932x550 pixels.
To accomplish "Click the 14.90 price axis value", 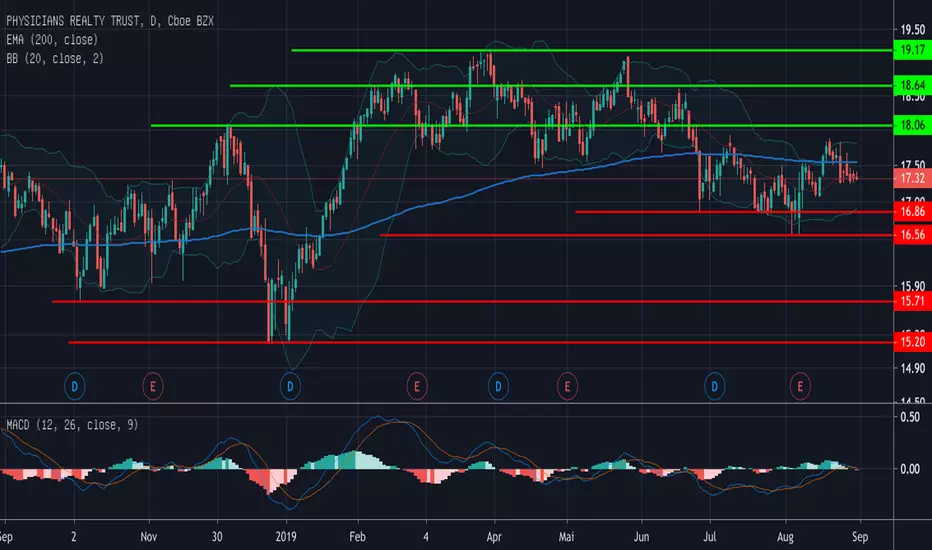I will coord(912,369).
